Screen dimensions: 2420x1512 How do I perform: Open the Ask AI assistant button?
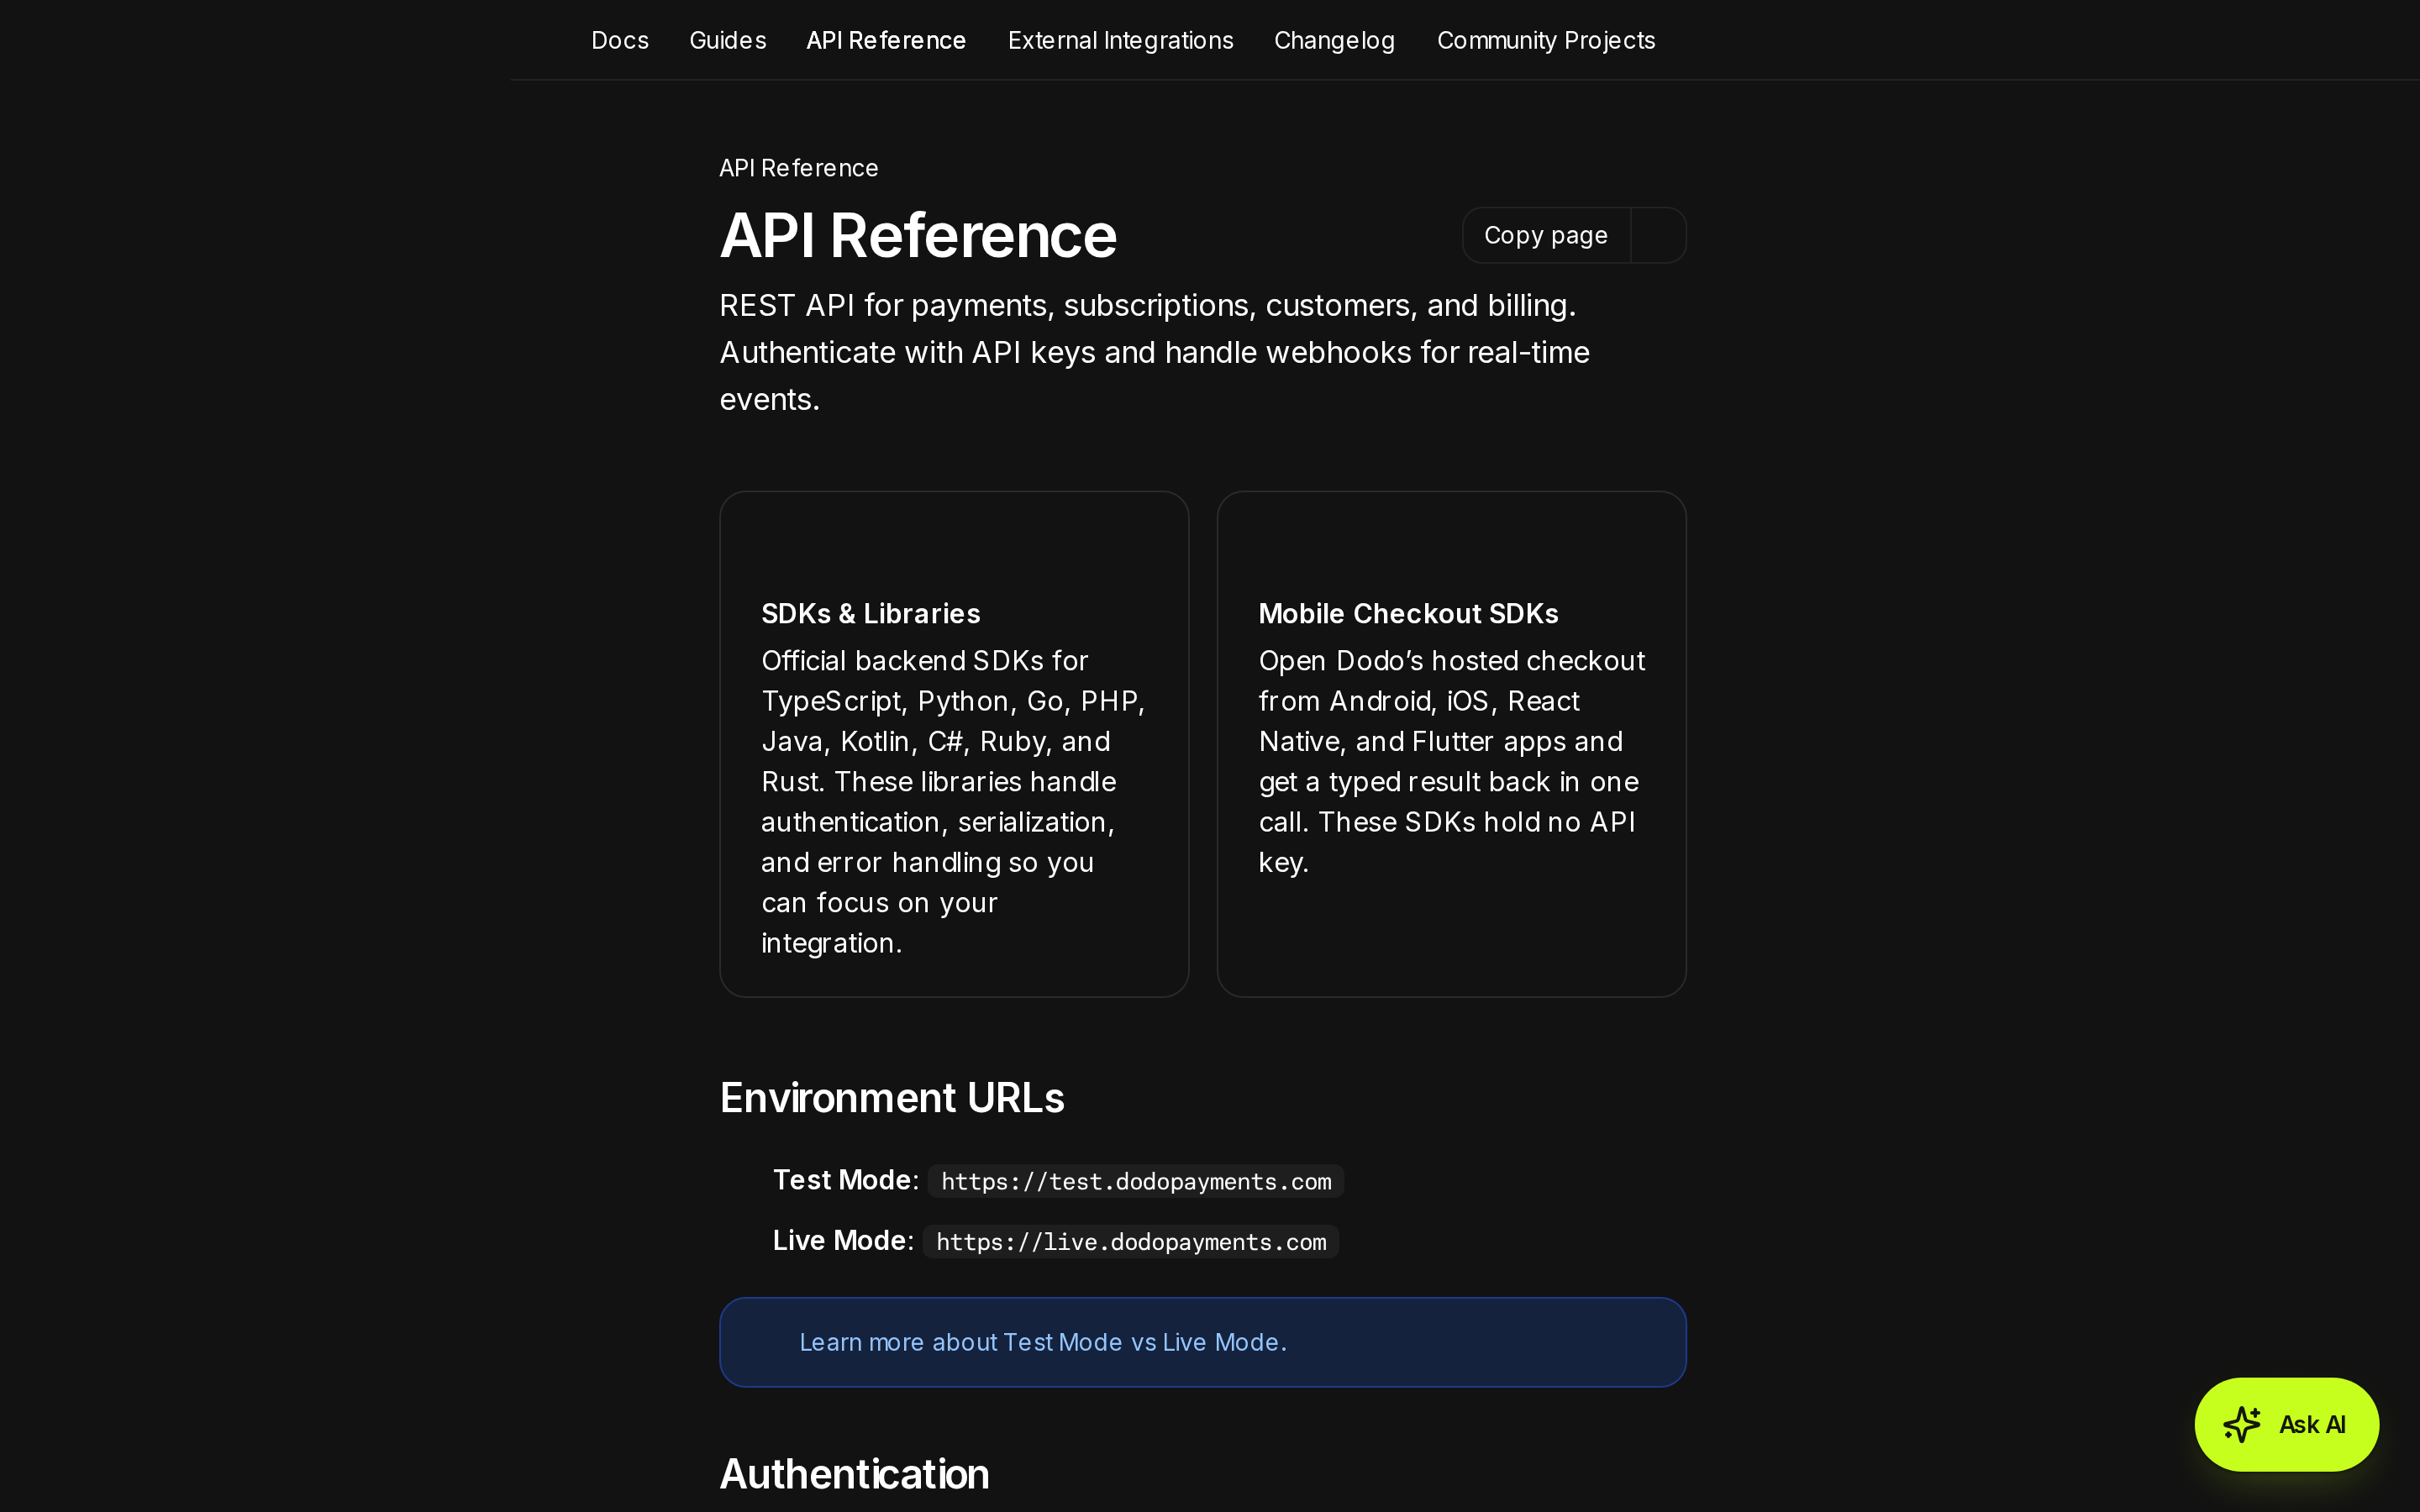[2286, 1424]
